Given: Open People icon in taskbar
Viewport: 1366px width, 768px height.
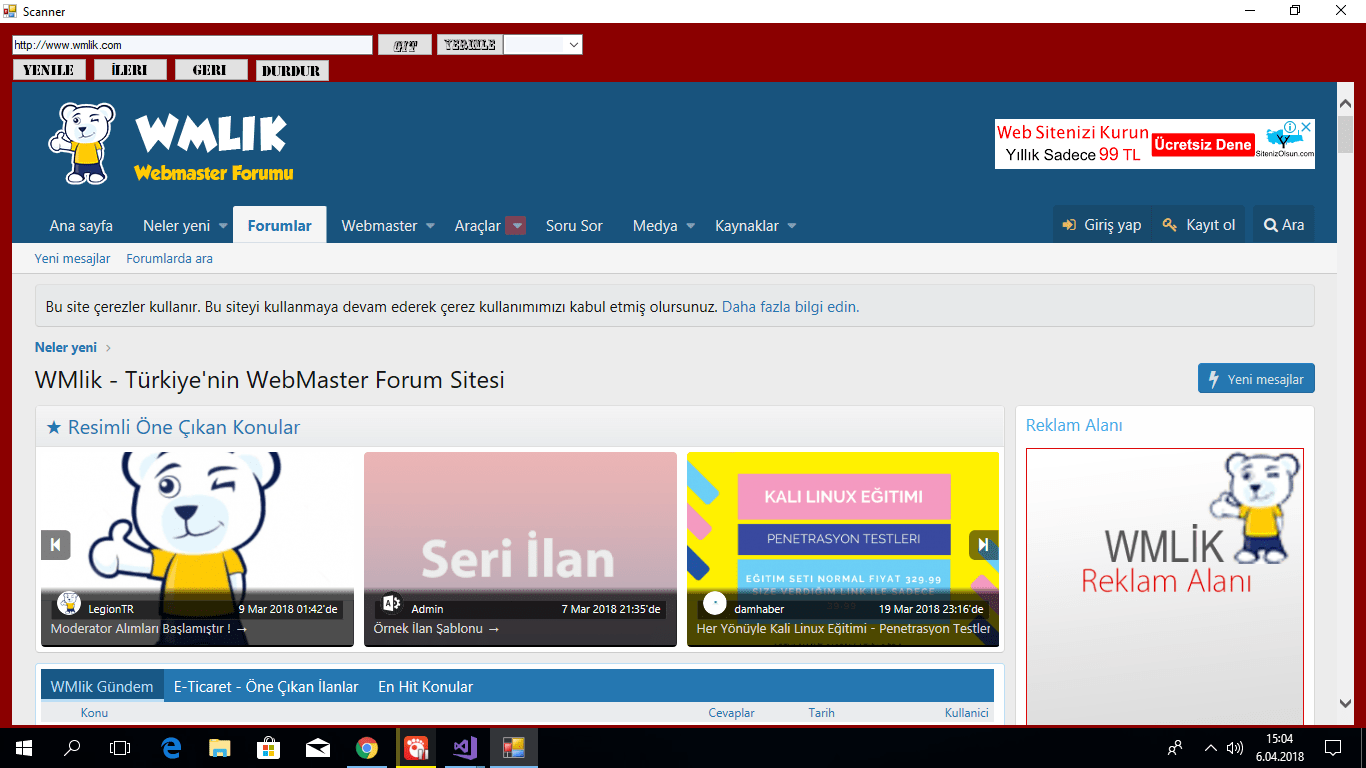Looking at the screenshot, I should click(x=1175, y=747).
